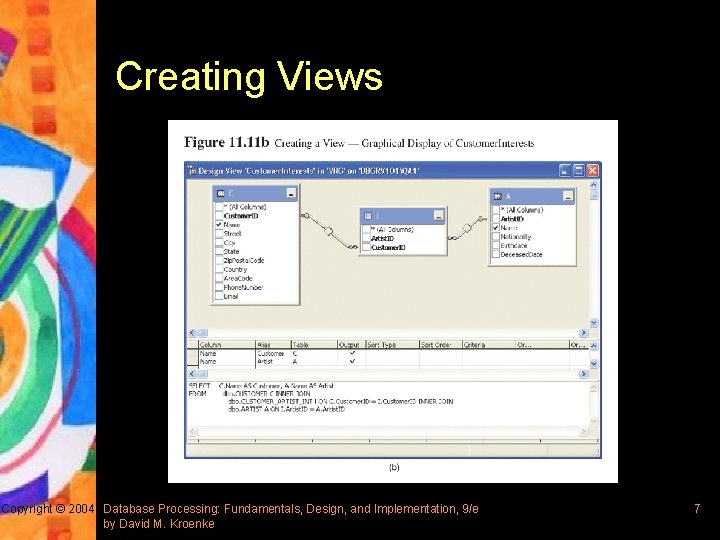Click SQL pane scroll right arrow
The height and width of the screenshot is (540, 720).
(x=584, y=432)
